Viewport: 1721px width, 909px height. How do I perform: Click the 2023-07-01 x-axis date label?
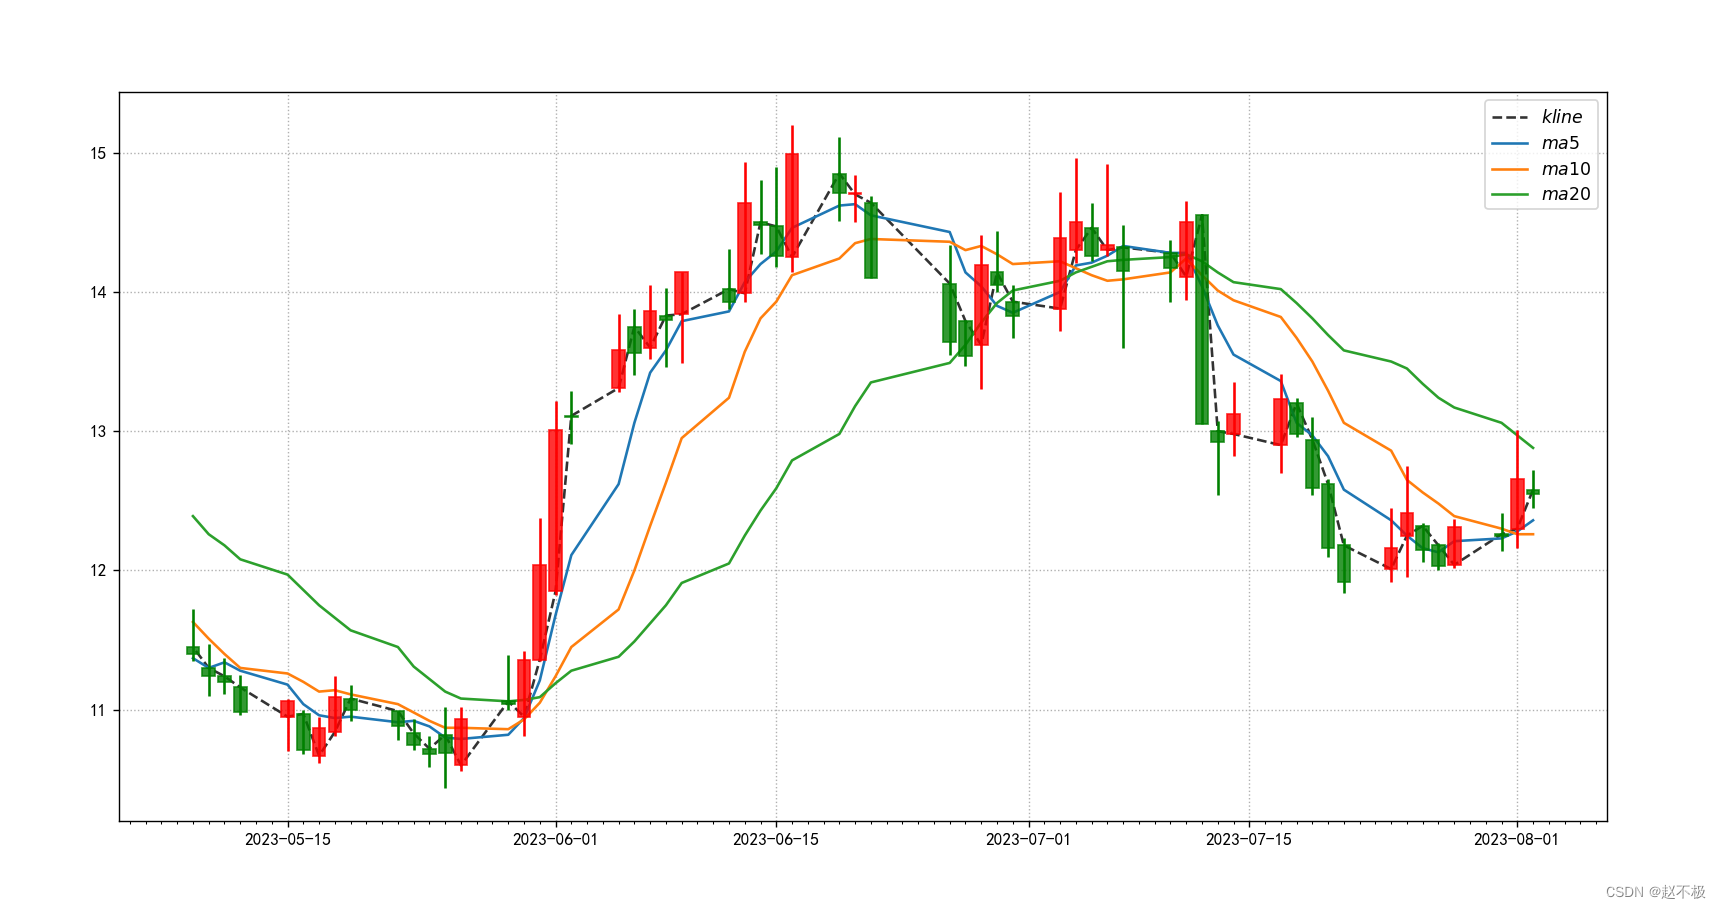tap(1029, 839)
